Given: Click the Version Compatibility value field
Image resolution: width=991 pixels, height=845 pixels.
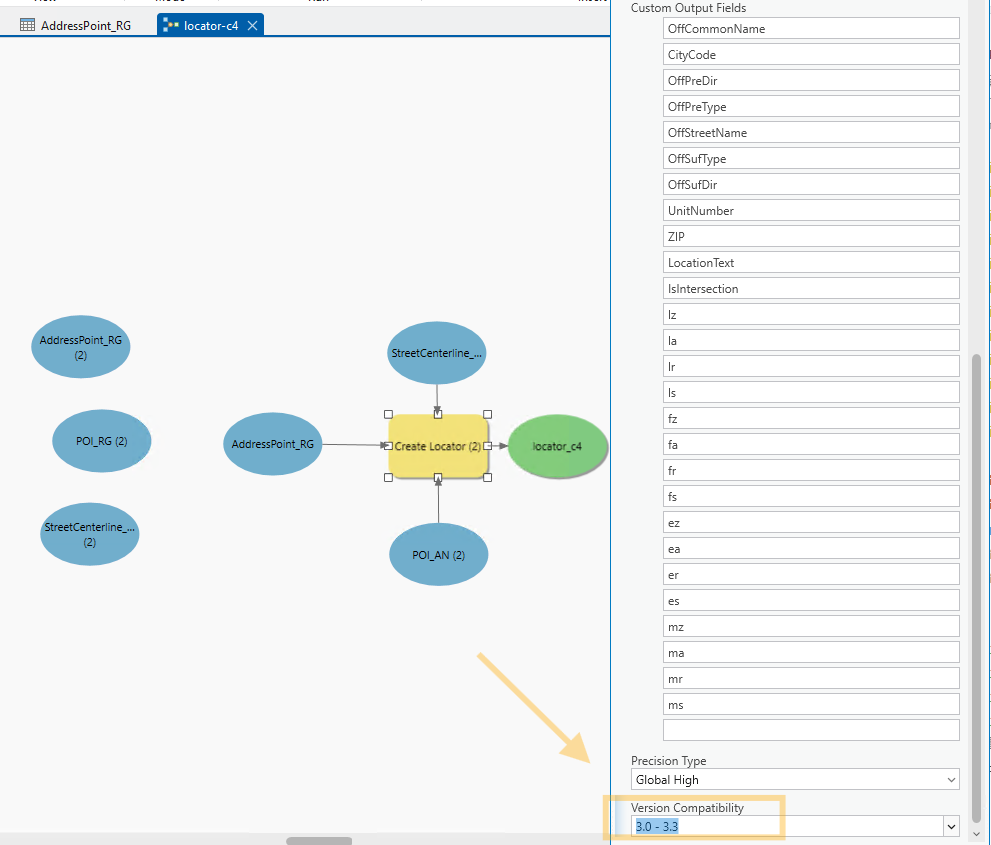Looking at the screenshot, I should pyautogui.click(x=785, y=827).
